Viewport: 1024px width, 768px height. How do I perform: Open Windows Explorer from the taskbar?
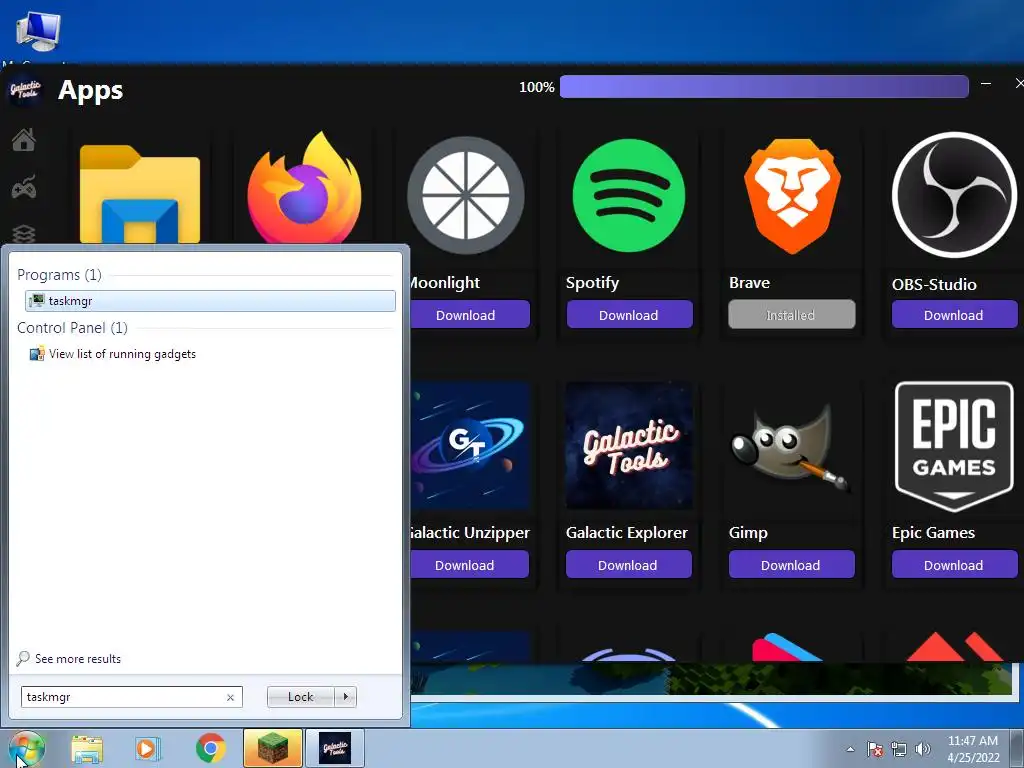point(87,749)
